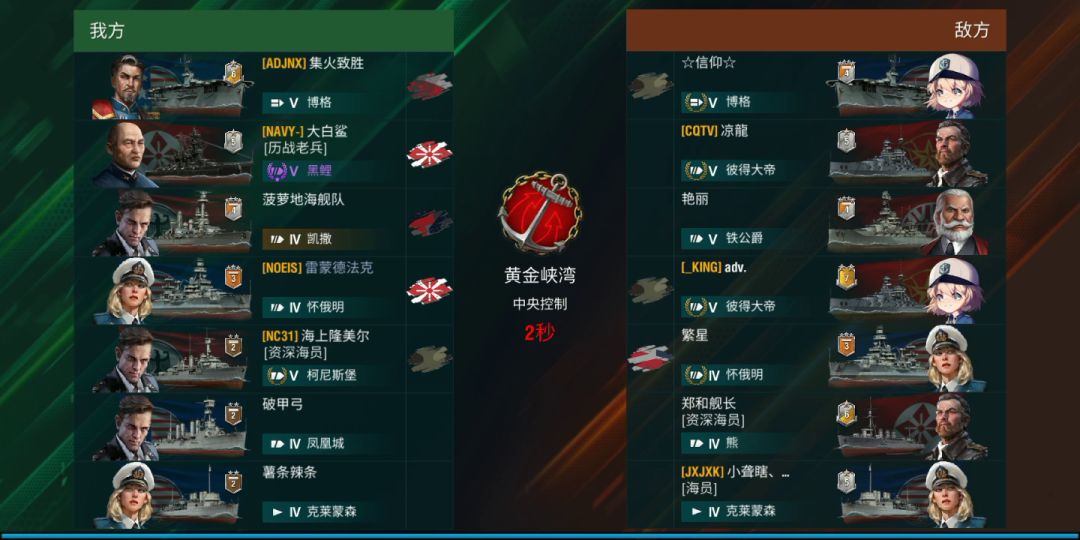Click flag emblem beside 雷蒙德法克

click(429, 291)
